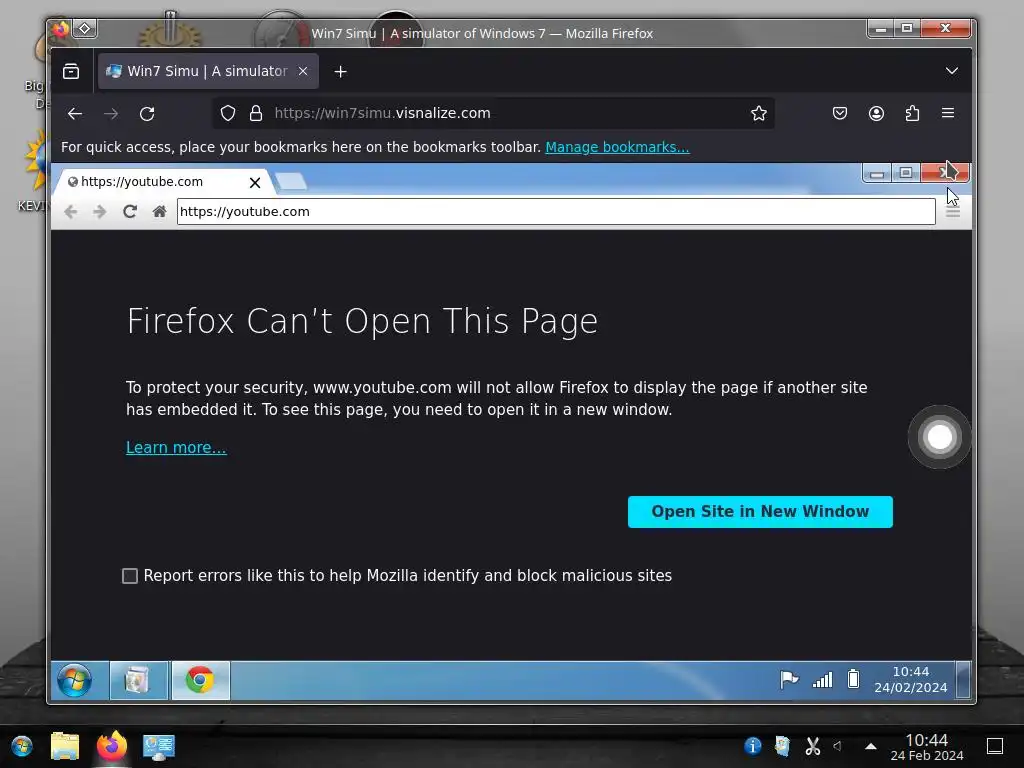Open simulated taskbar Recycle Bin item
The height and width of the screenshot is (768, 1024).
coord(138,680)
